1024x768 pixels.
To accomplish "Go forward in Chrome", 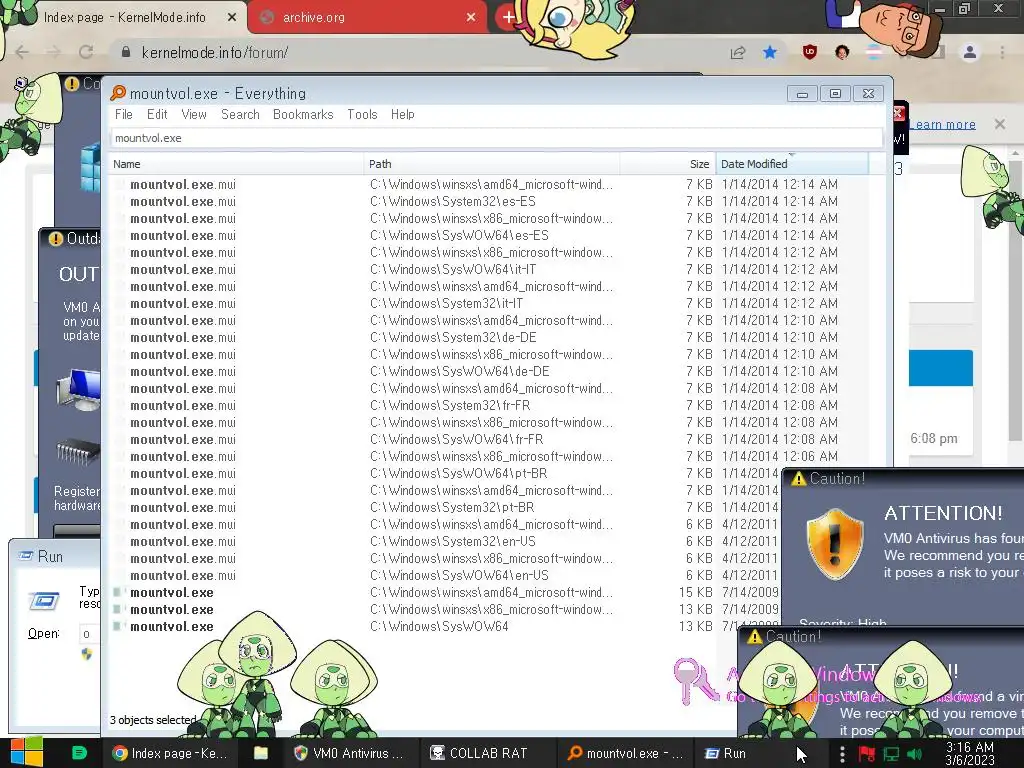I will coord(54,52).
